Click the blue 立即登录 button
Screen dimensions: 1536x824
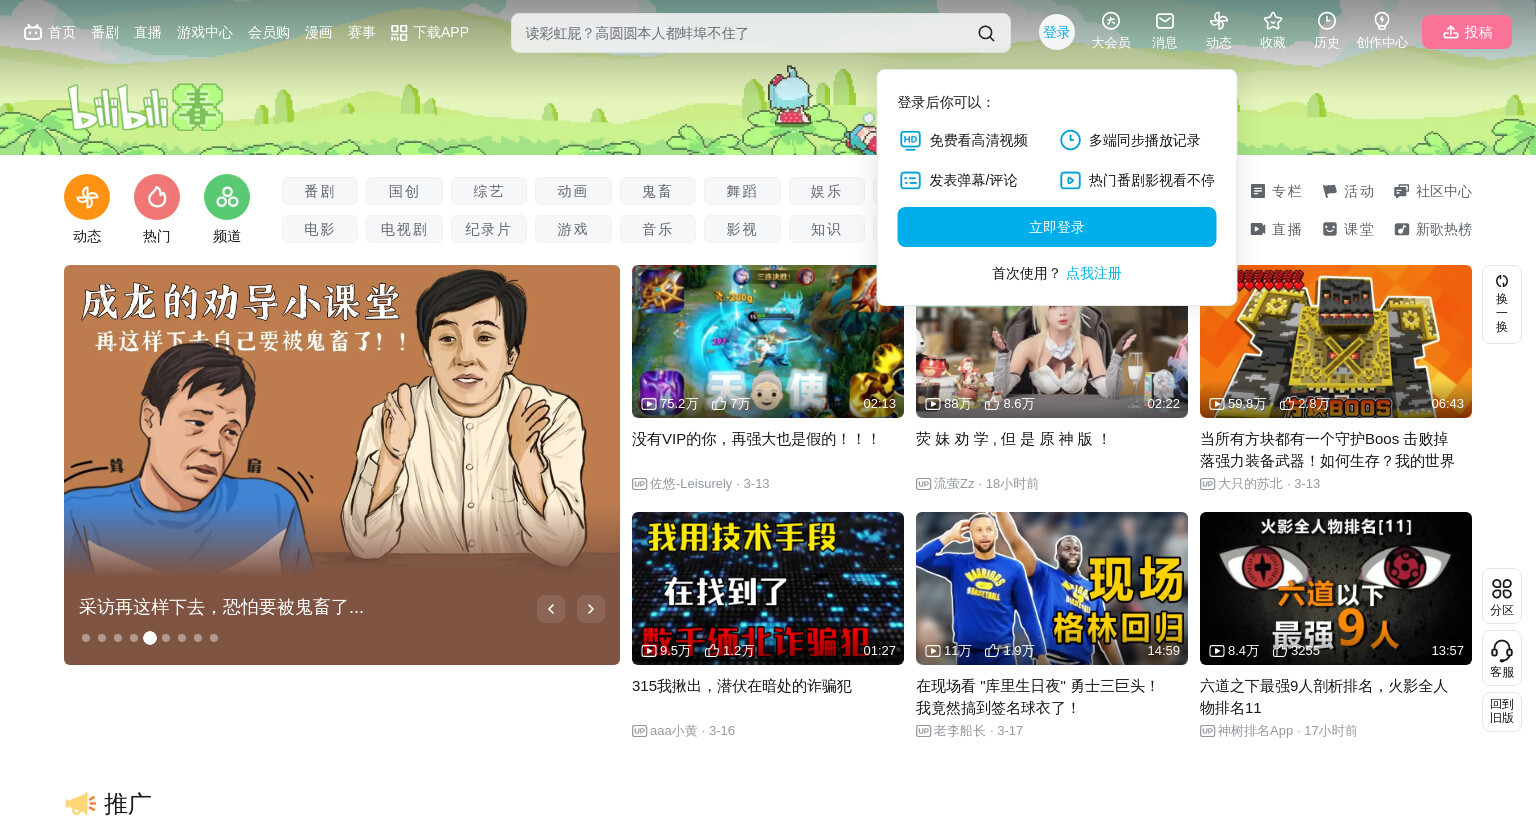1057,227
